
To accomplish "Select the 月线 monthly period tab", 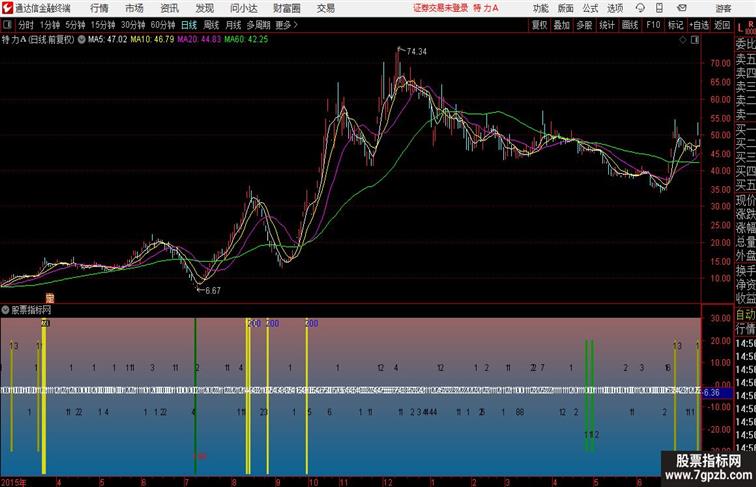I will click(233, 25).
